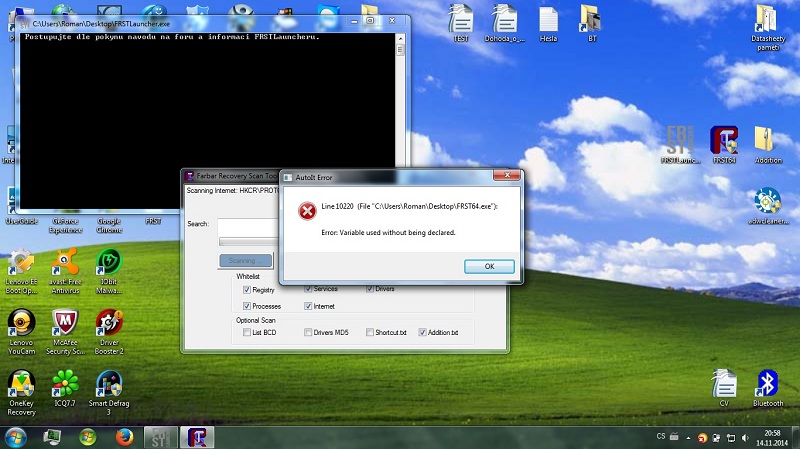Select the OneKey Recovery desktop icon
The width and height of the screenshot is (800, 449).
coord(21,392)
